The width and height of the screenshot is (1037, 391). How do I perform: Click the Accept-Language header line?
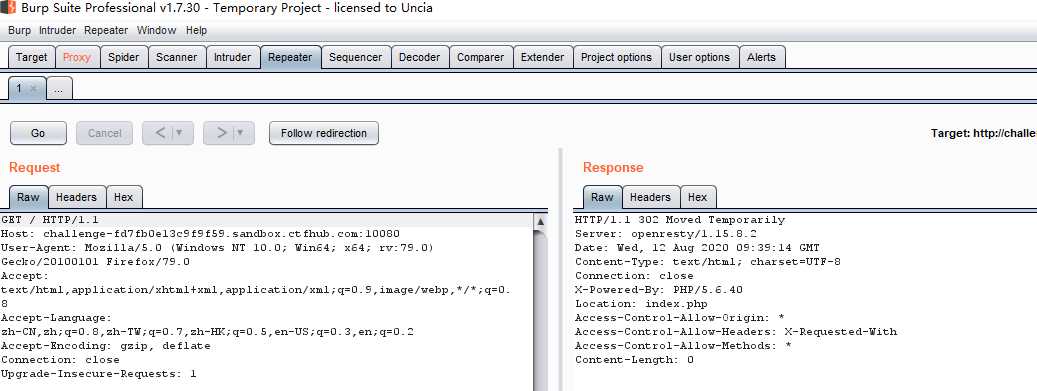tap(208, 324)
